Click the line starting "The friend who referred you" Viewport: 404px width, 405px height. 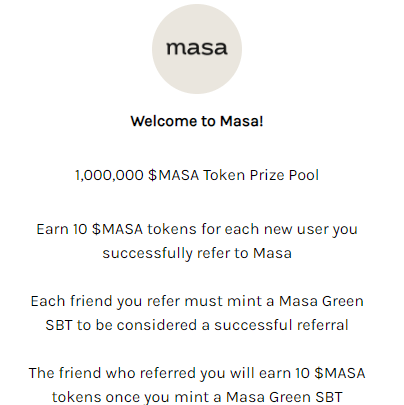[x=197, y=373]
